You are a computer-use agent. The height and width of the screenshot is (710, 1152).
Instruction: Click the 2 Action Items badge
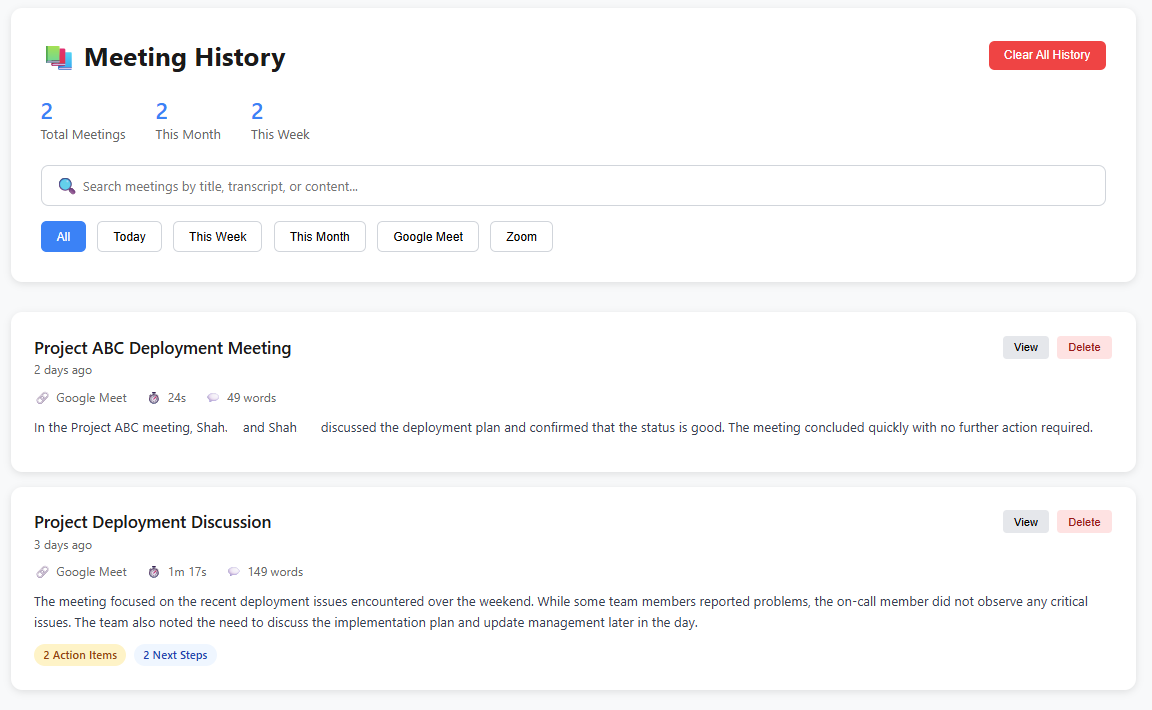pos(80,656)
